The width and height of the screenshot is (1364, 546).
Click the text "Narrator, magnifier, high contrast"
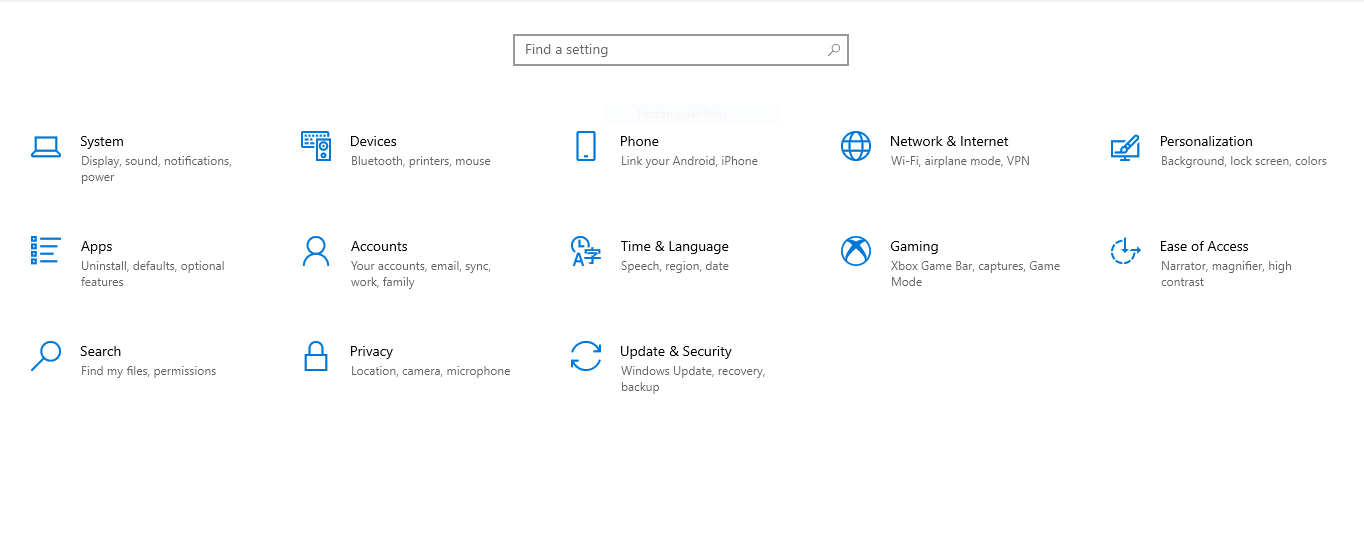[x=1226, y=274]
